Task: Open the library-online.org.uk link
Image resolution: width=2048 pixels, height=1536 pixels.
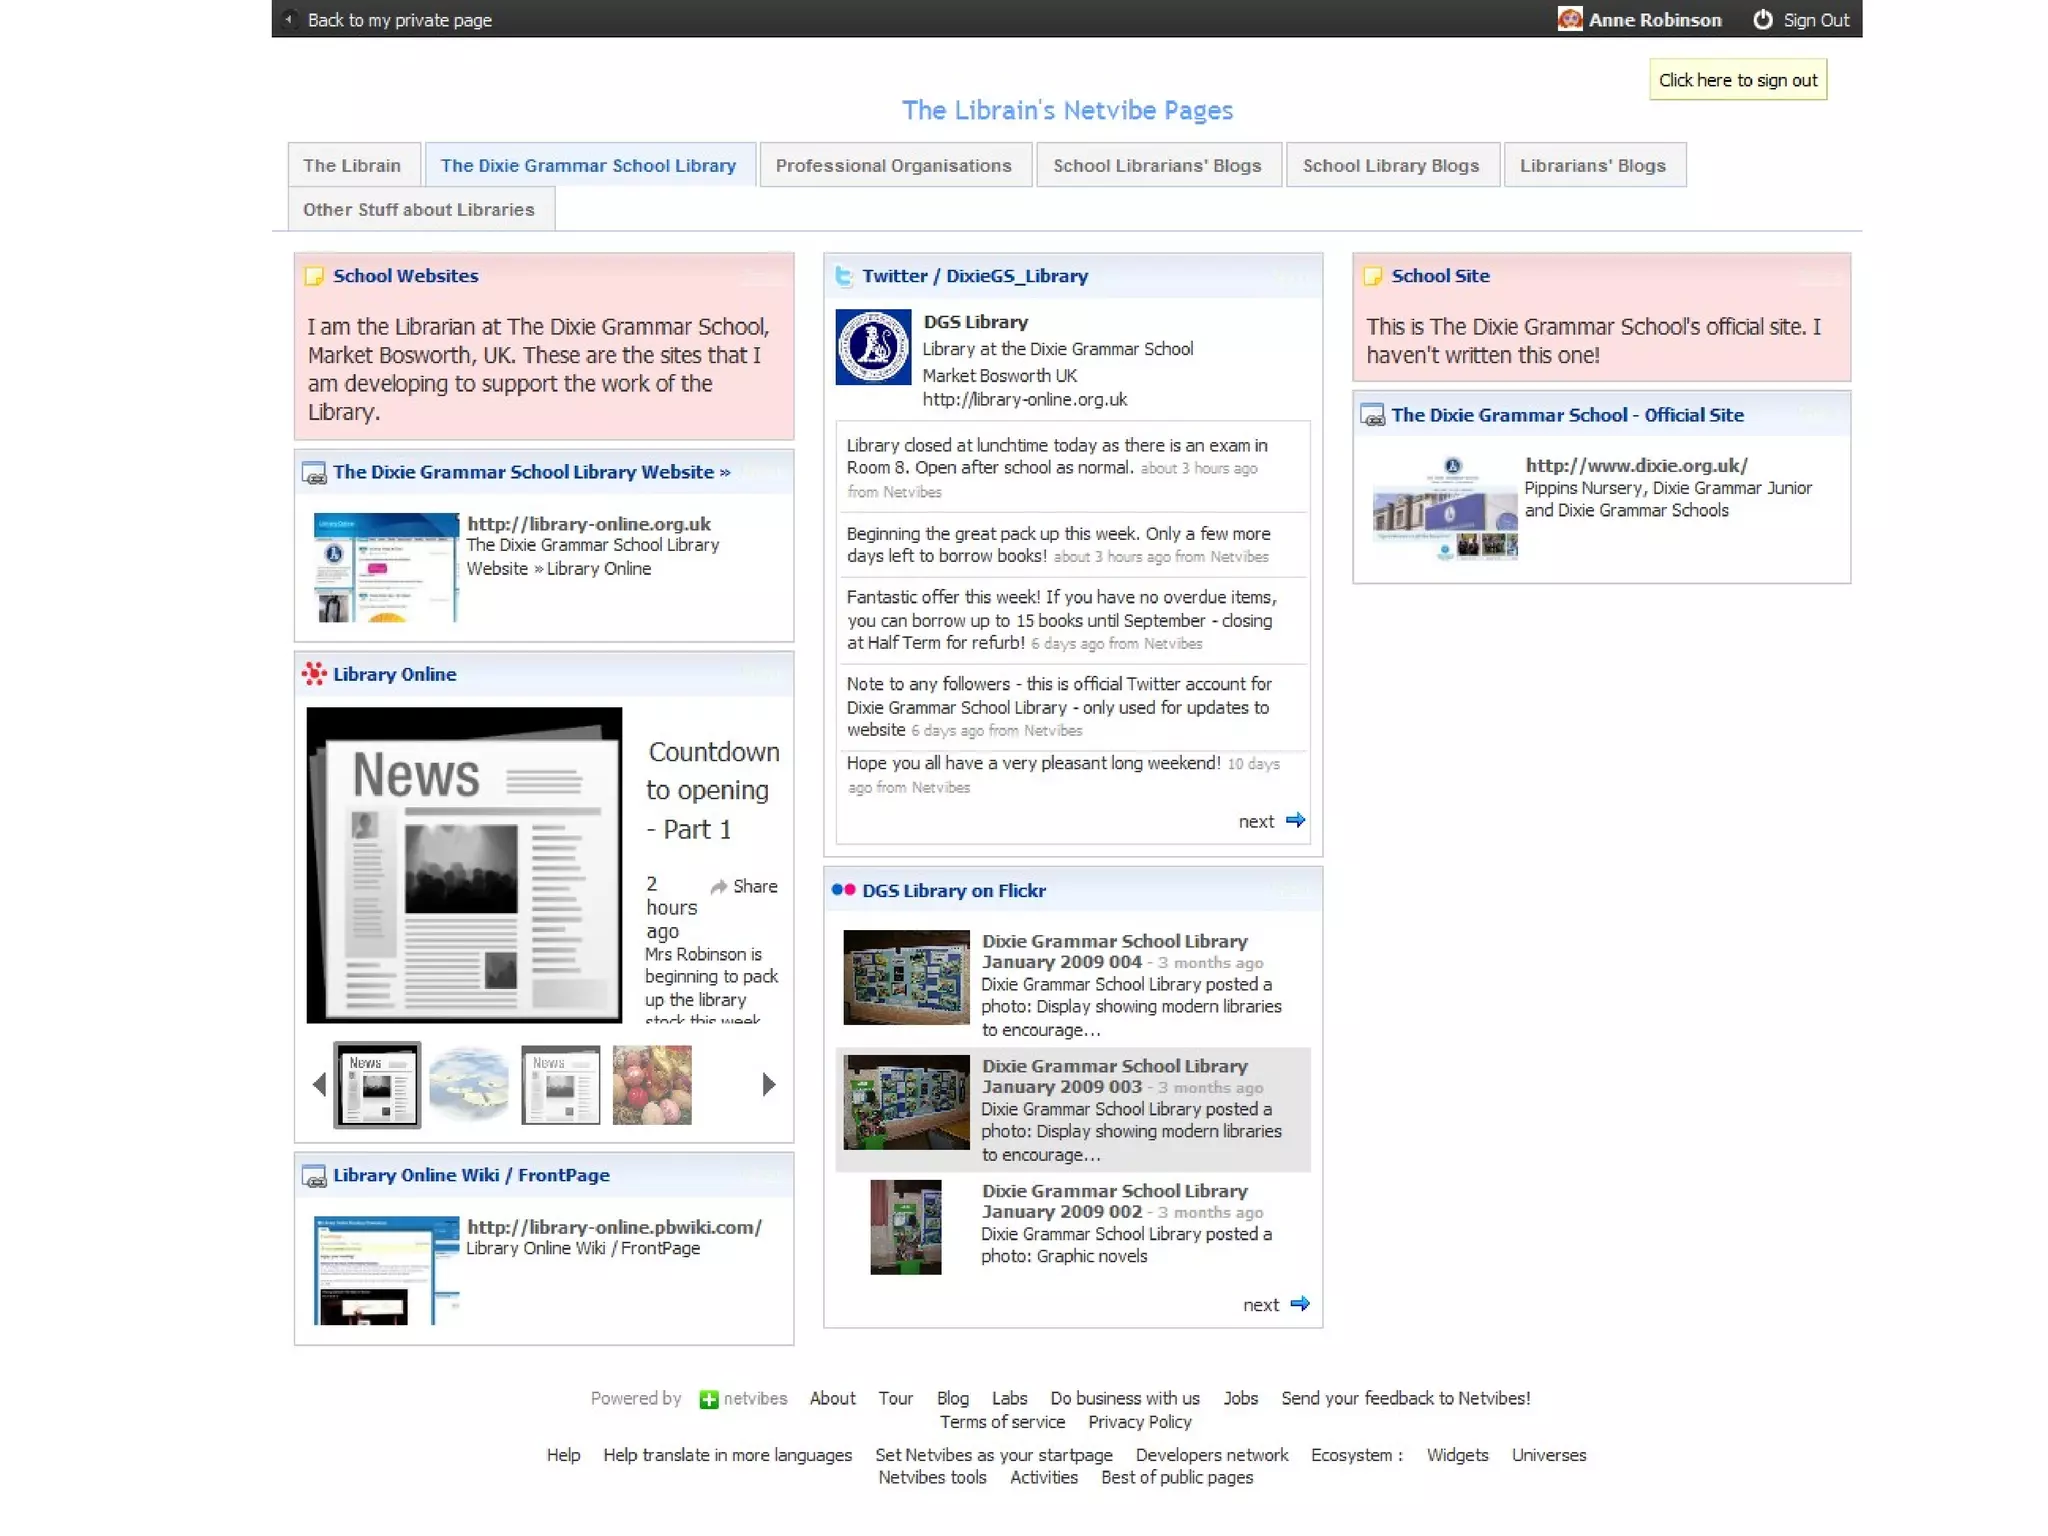Action: tap(589, 524)
